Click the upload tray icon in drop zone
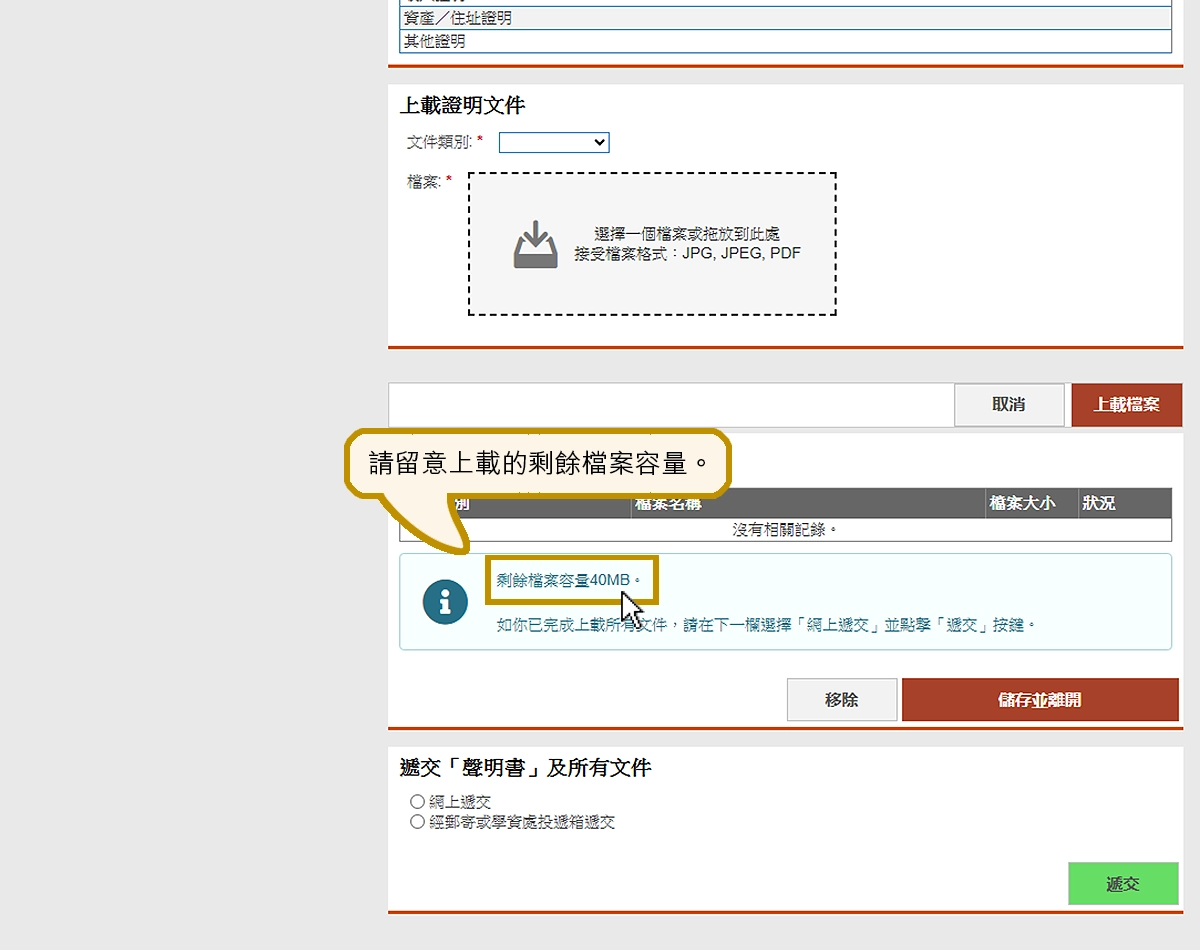The image size is (1200, 950). (x=535, y=245)
